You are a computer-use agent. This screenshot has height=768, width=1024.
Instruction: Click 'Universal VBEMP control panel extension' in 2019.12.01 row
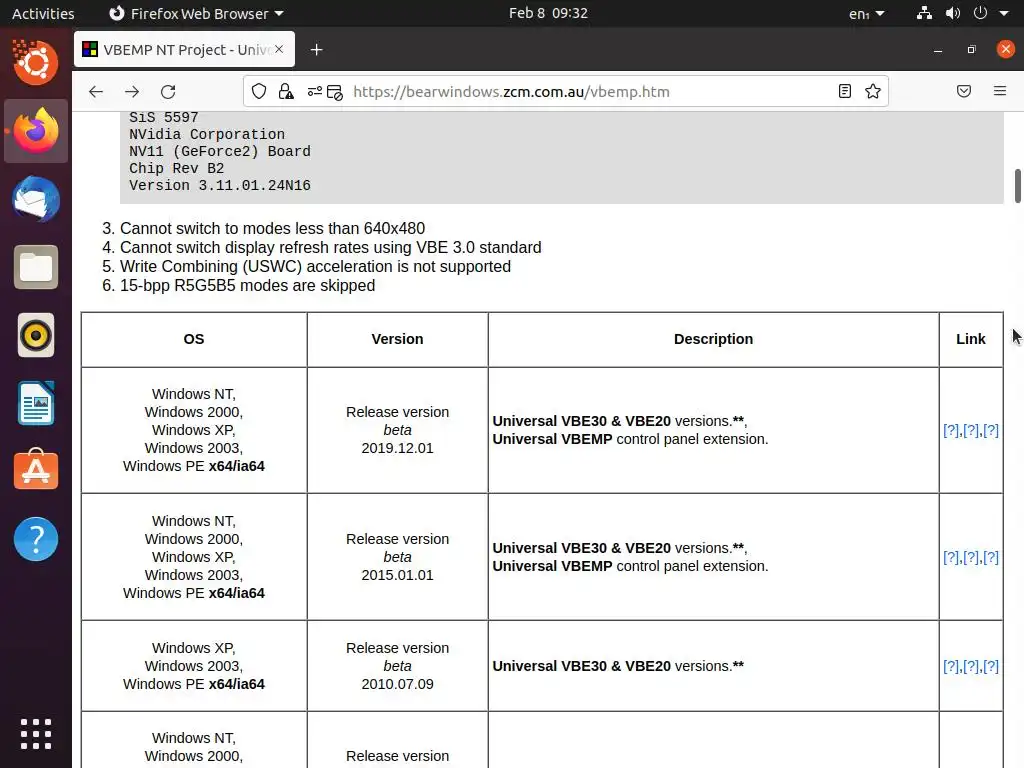tap(630, 439)
